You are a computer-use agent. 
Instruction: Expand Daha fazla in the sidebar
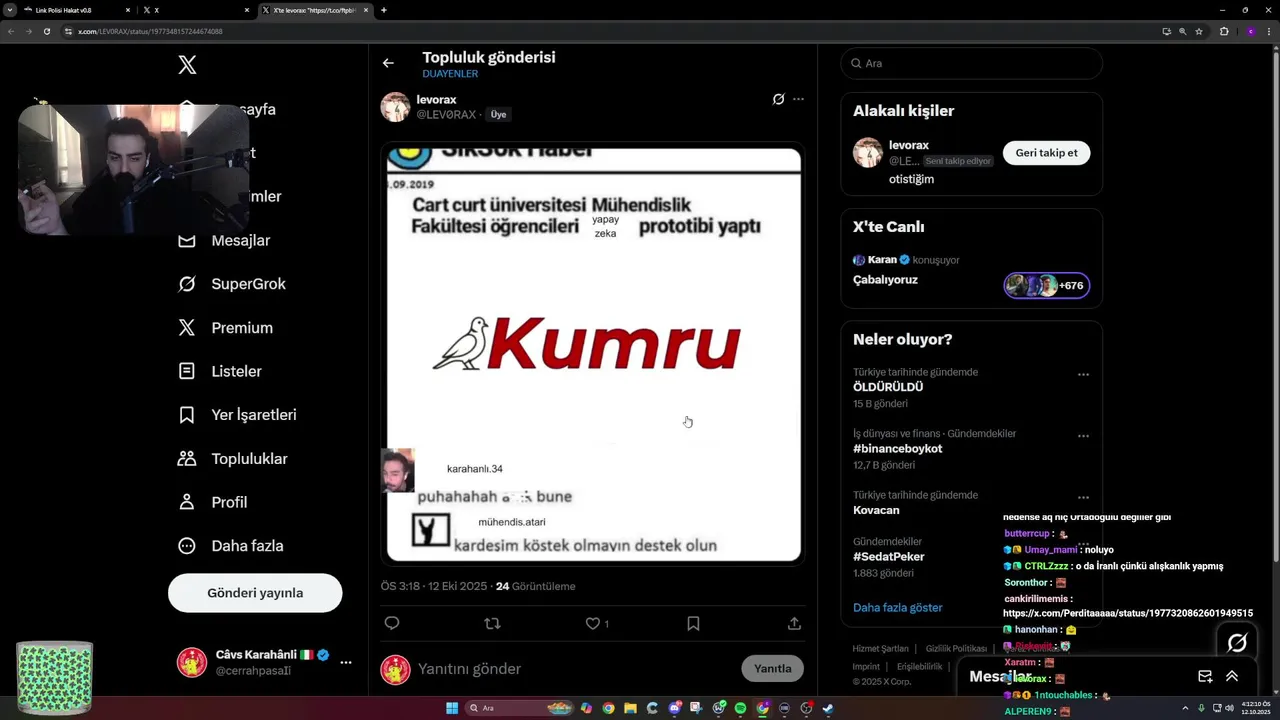230,546
